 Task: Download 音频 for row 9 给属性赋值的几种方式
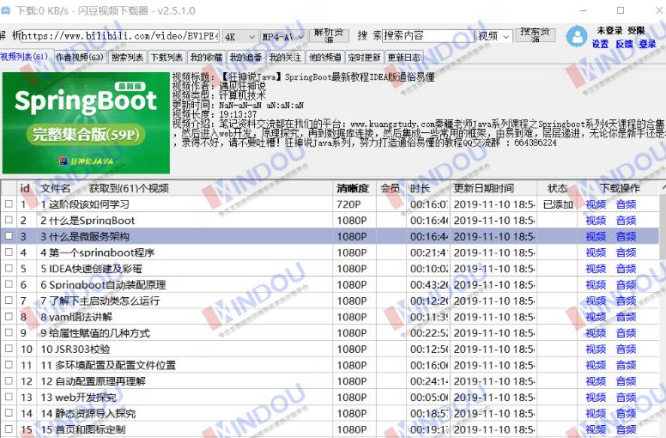[x=626, y=333]
